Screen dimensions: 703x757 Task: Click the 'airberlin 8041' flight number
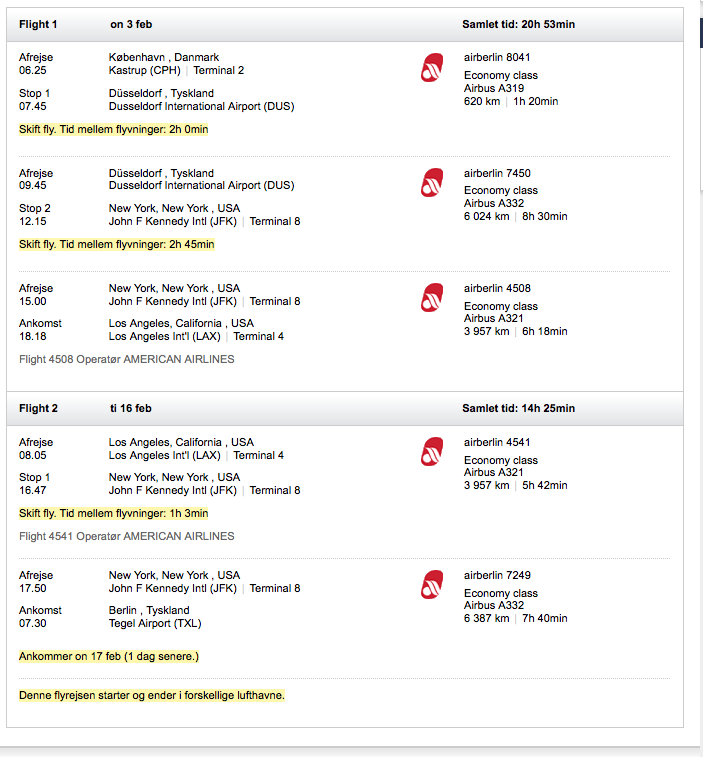pos(497,57)
